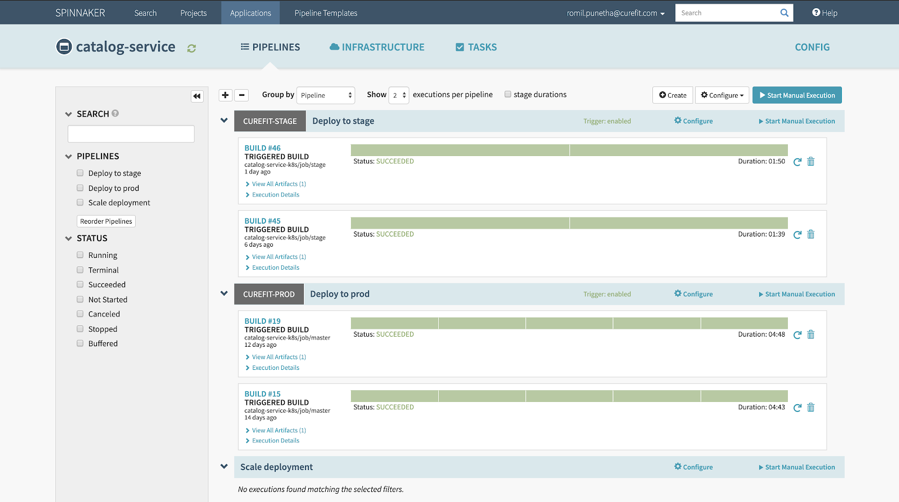Enable the Running status filter
Image resolution: width=899 pixels, height=502 pixels.
pyautogui.click(x=80, y=255)
